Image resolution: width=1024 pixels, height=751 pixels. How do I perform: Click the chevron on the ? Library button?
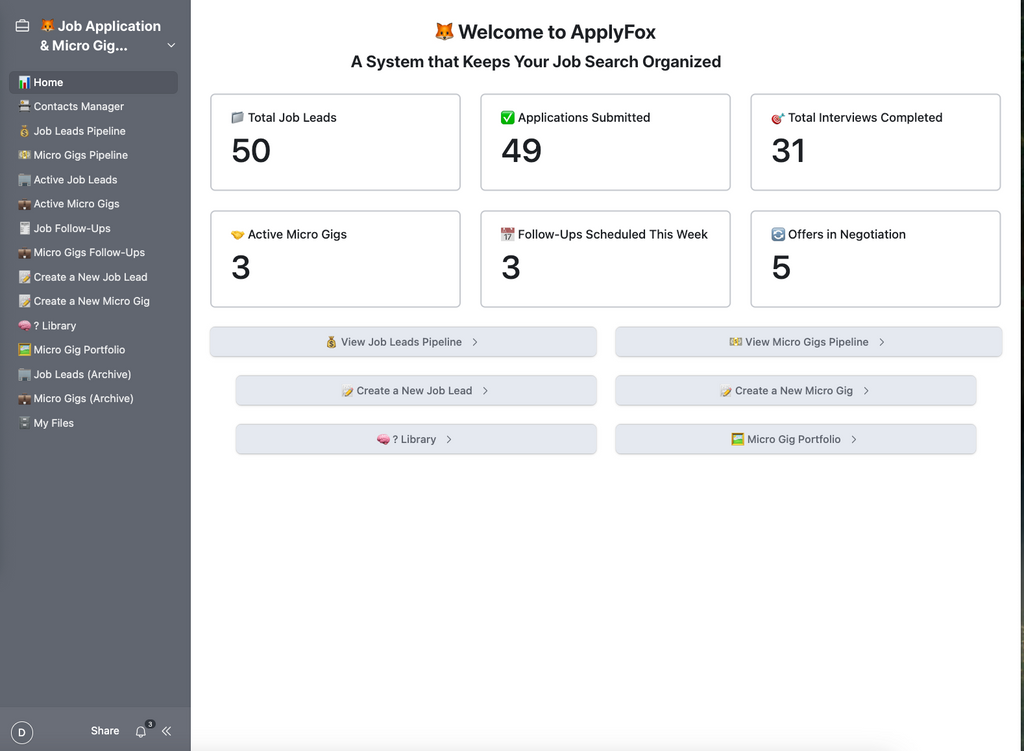click(x=449, y=439)
